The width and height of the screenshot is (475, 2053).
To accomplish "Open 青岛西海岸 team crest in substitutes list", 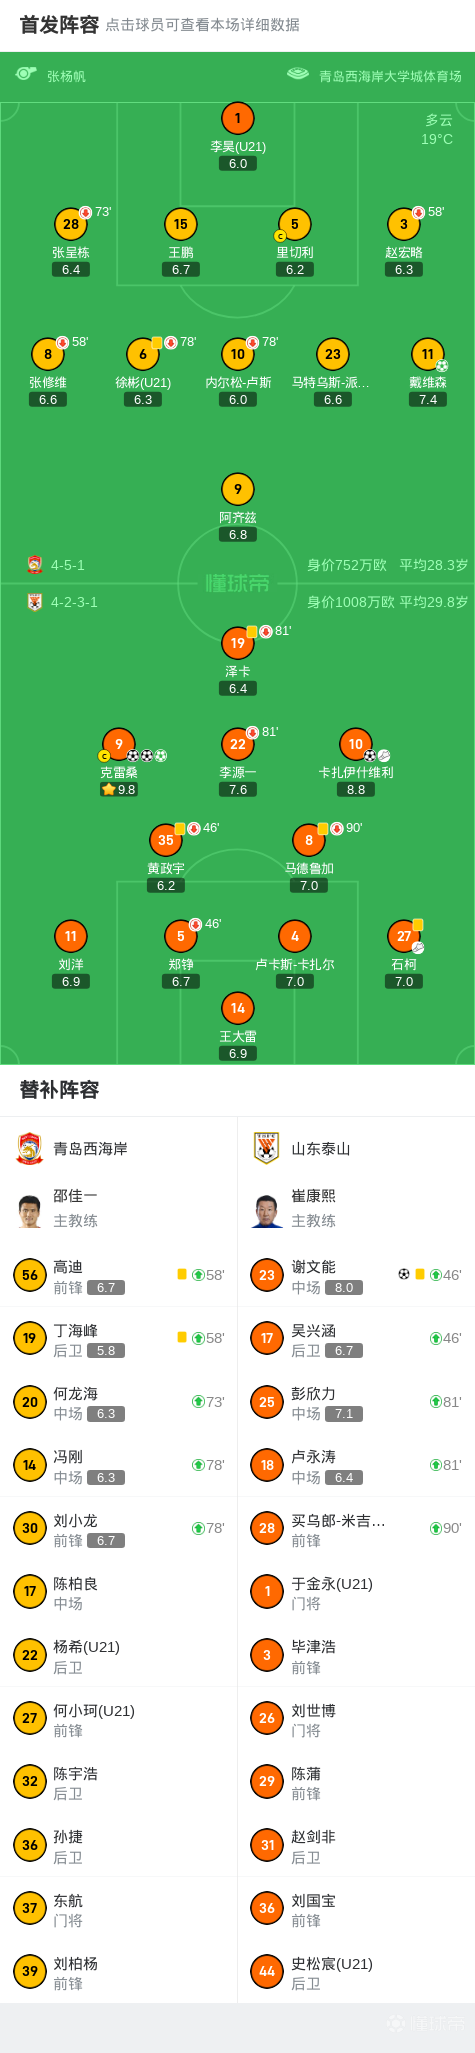I will [x=30, y=1148].
